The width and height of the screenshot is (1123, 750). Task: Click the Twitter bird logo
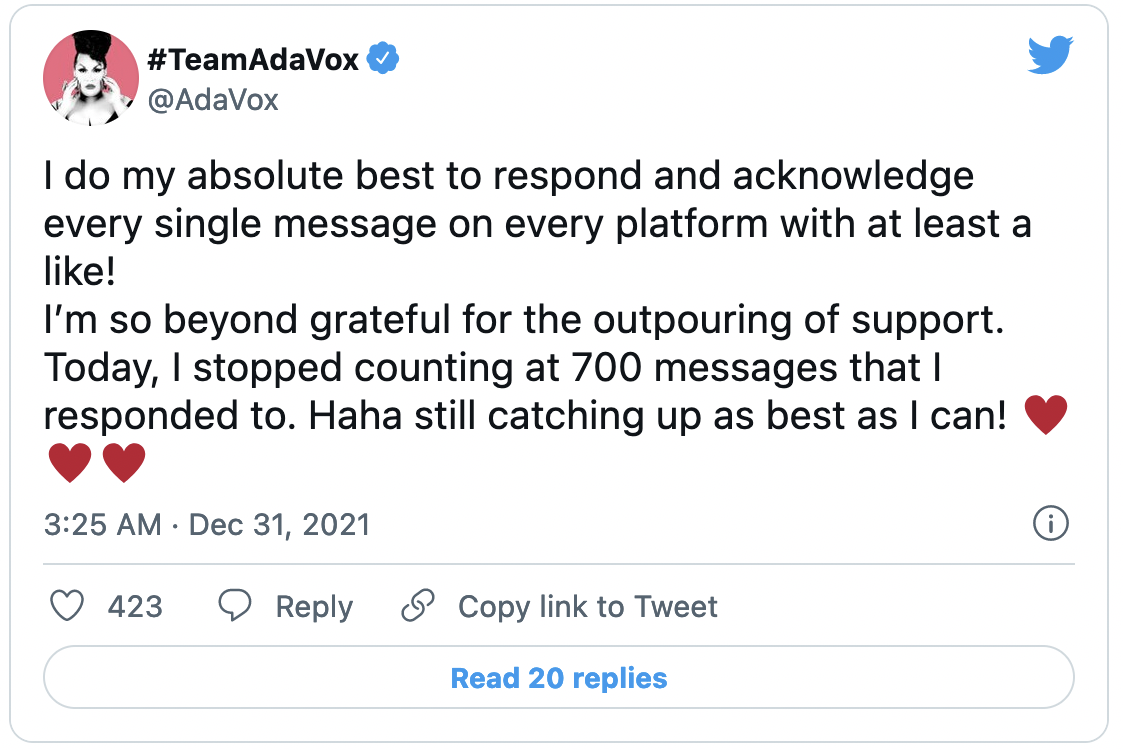coord(1050,54)
